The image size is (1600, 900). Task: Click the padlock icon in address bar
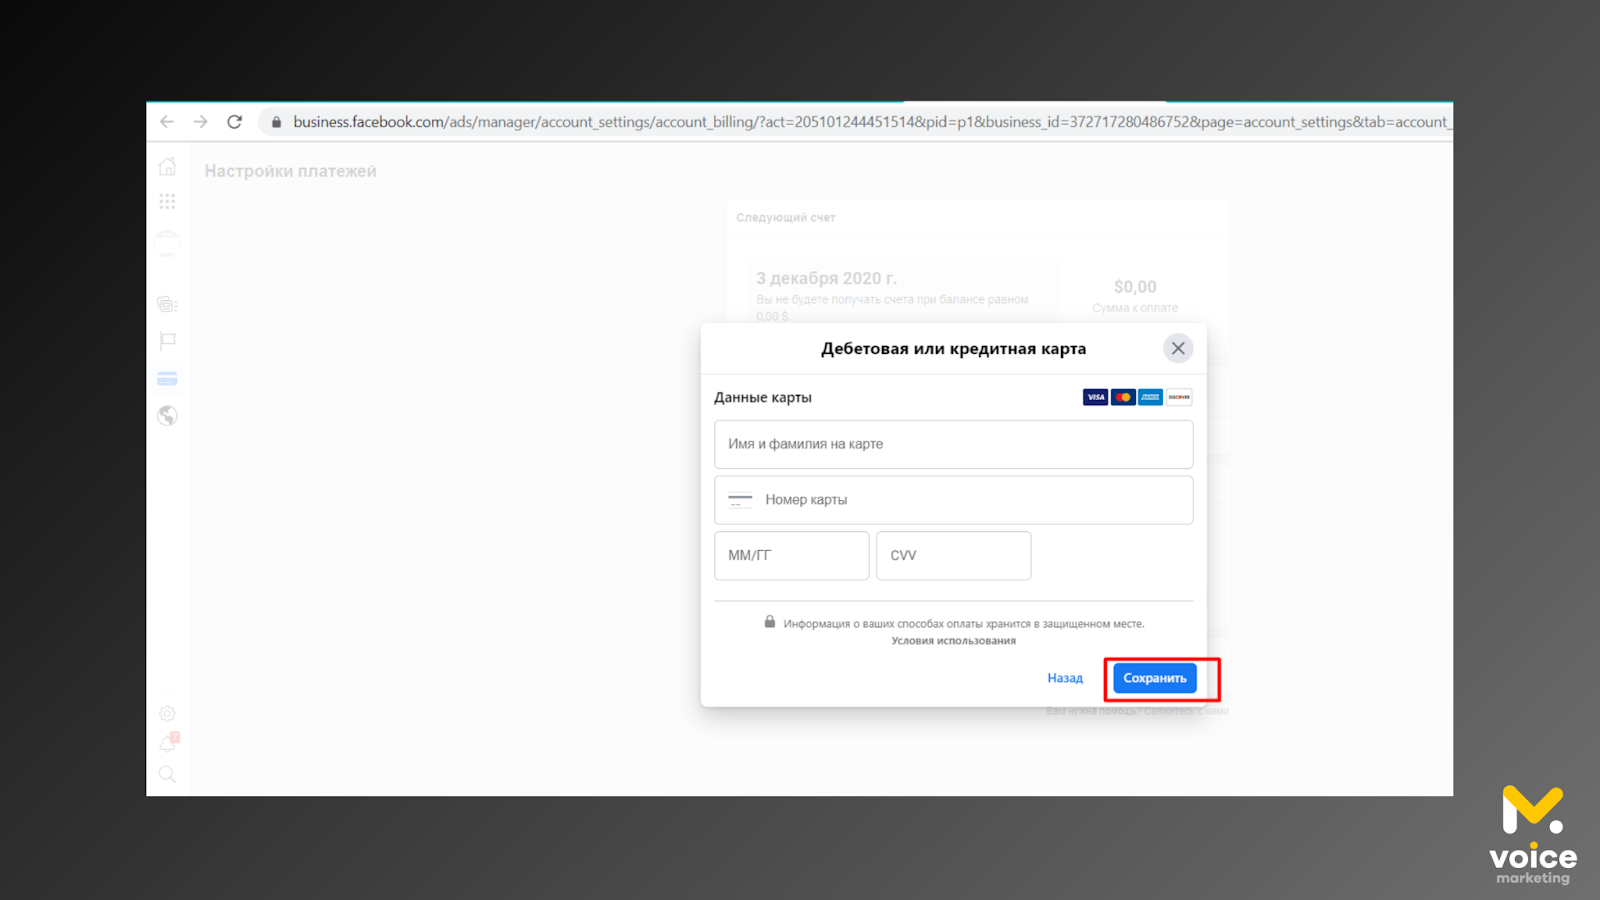276,122
